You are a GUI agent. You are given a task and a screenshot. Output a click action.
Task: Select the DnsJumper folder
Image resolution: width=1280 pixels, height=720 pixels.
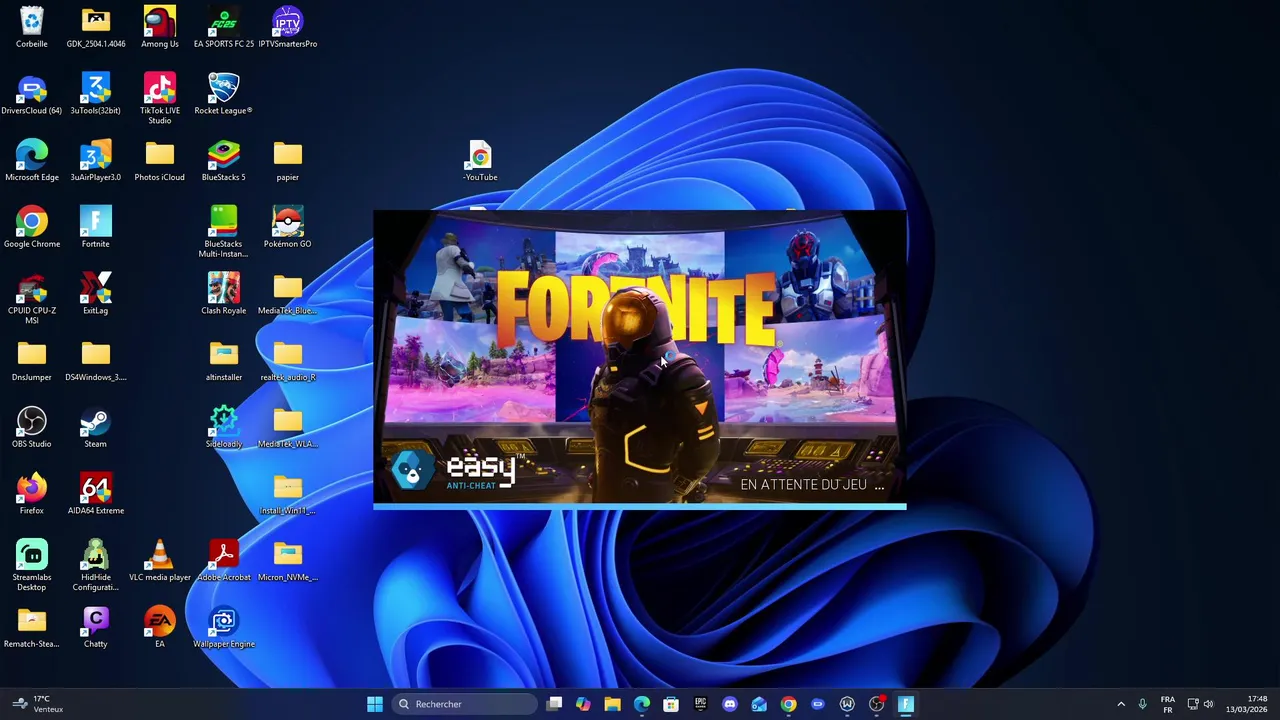coord(32,360)
